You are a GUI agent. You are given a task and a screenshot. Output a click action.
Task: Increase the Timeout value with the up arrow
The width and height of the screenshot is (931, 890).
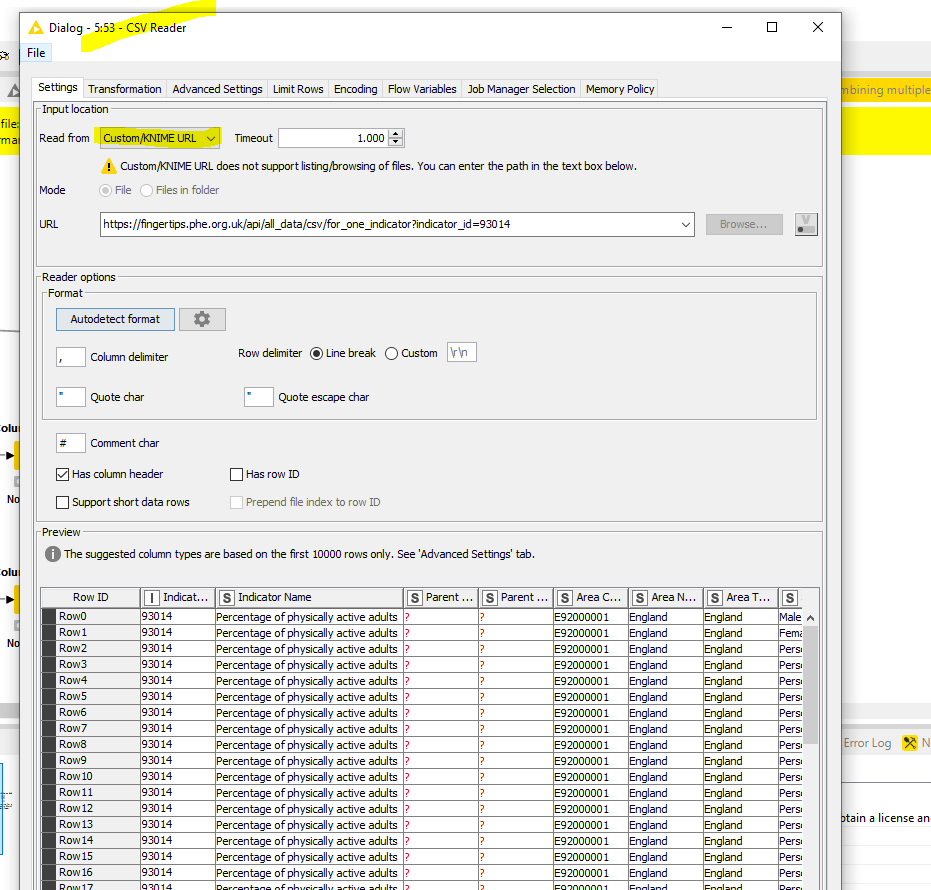pos(397,134)
